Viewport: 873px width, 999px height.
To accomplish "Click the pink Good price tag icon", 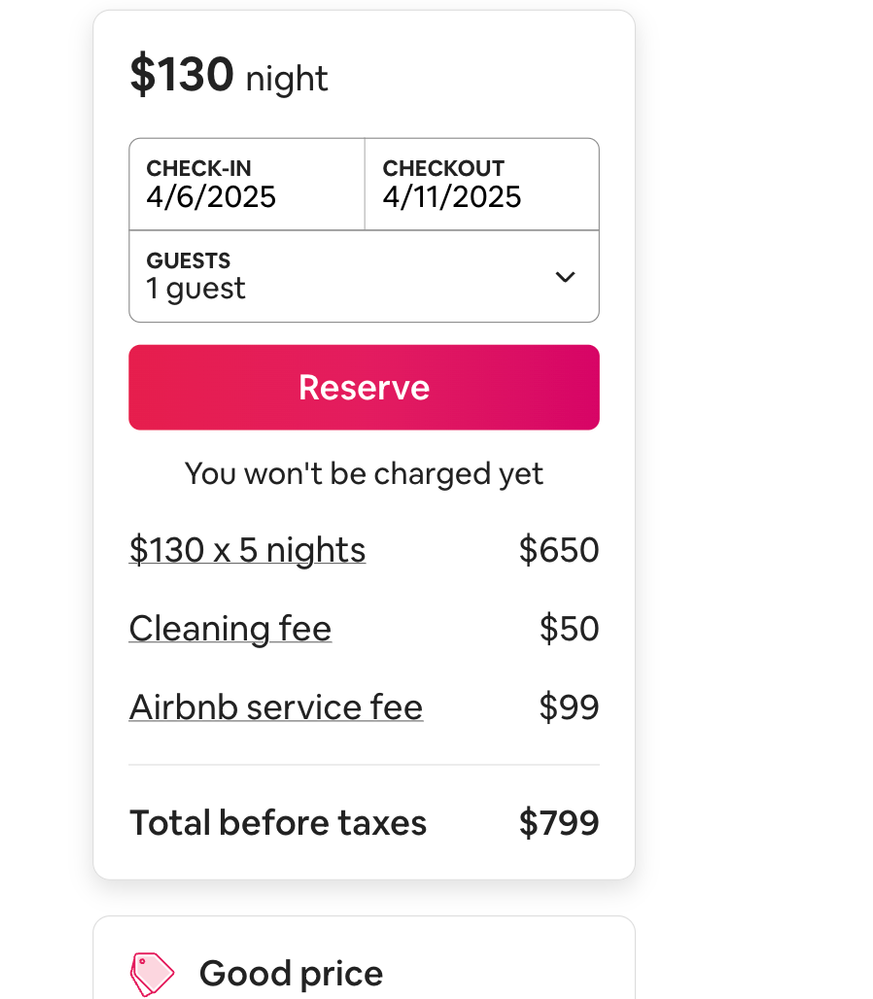I will pyautogui.click(x=152, y=973).
